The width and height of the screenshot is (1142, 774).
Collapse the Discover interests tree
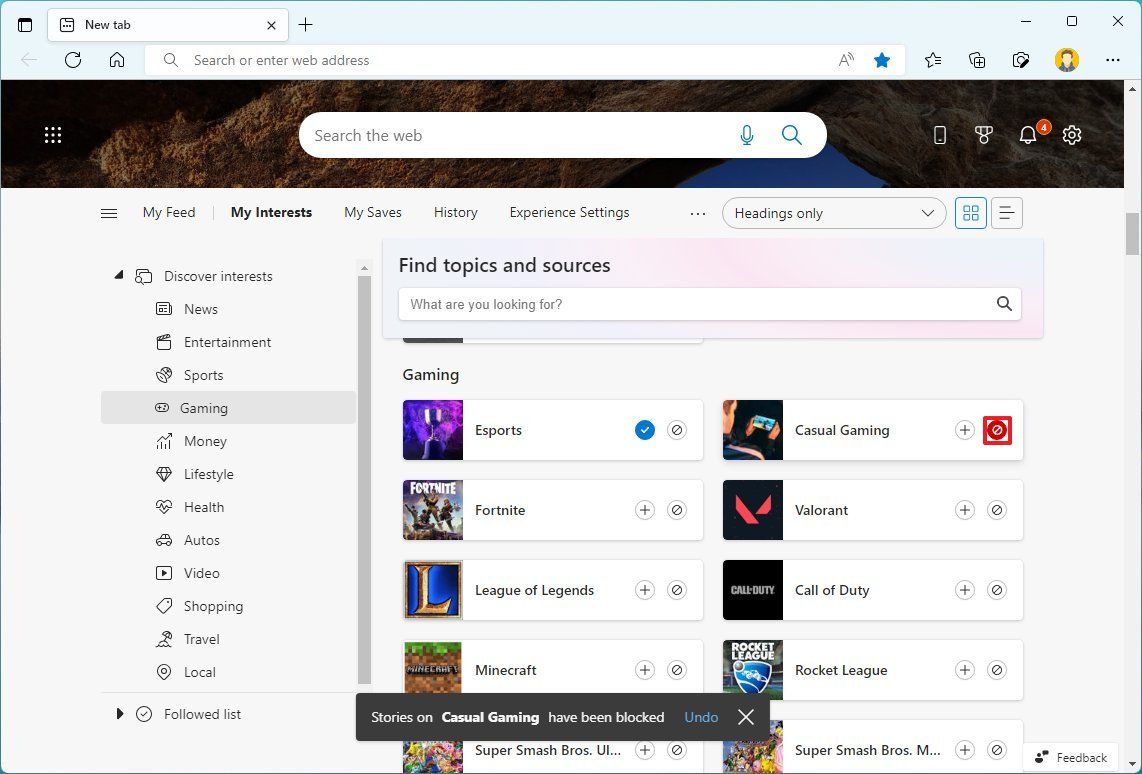pyautogui.click(x=118, y=275)
